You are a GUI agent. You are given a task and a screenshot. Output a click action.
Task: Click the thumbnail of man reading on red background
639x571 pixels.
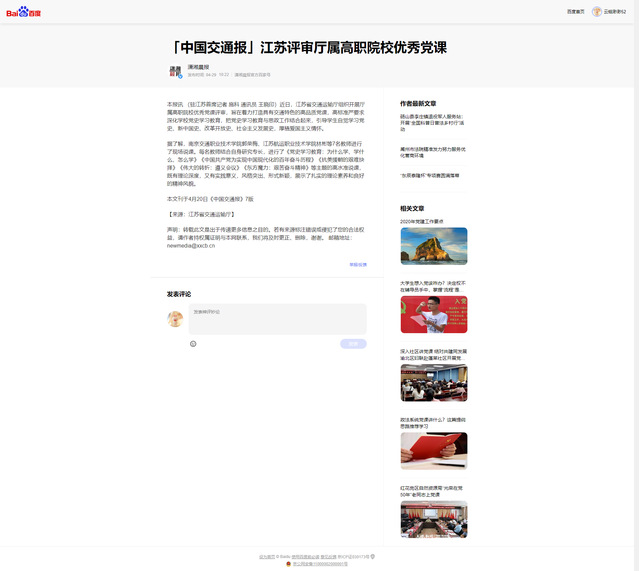[x=433, y=314]
